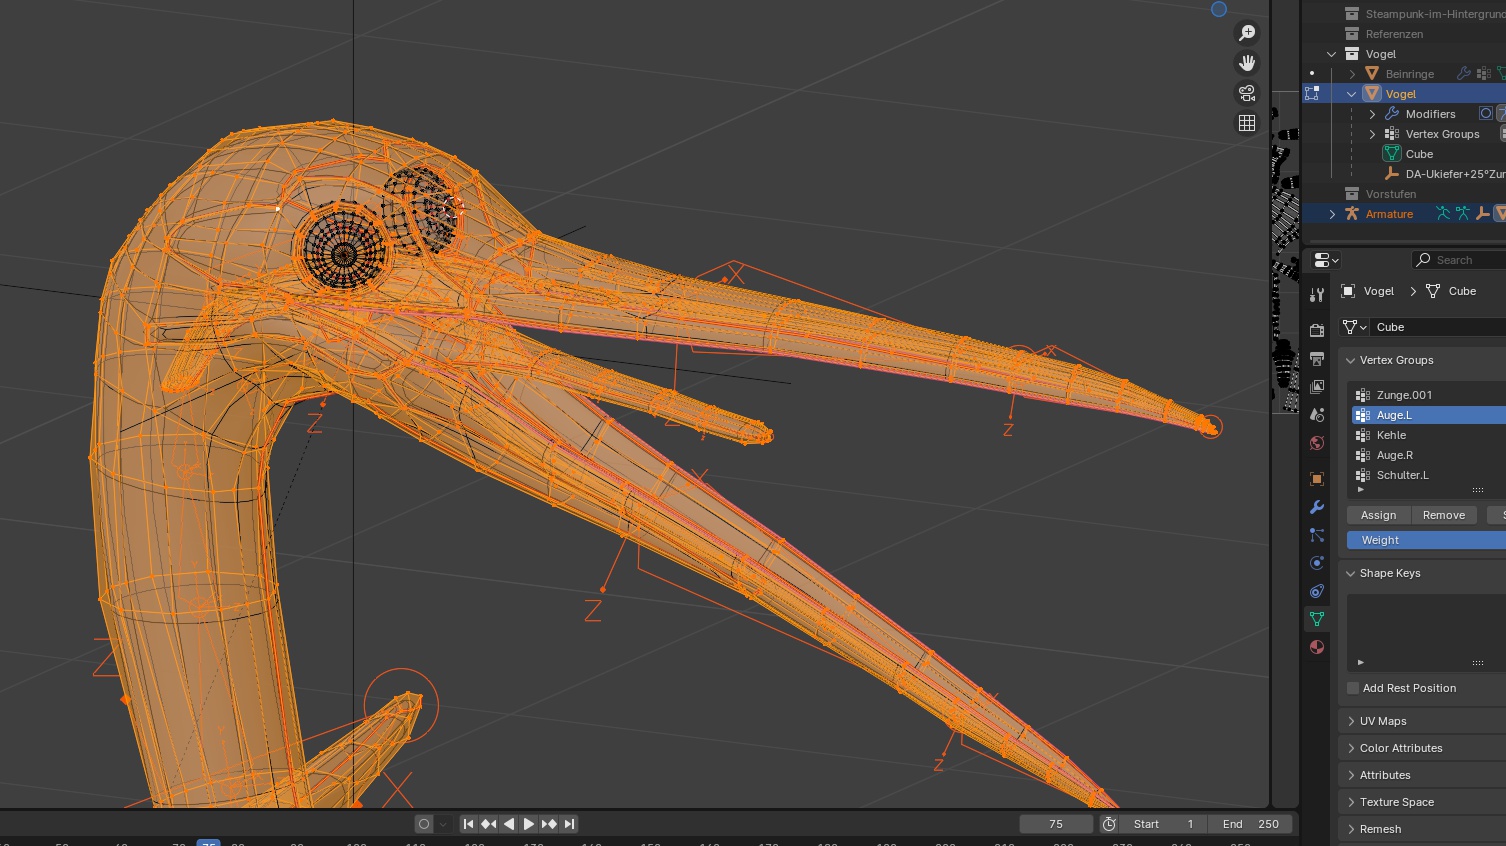The image size is (1506, 846).
Task: Select the Vorstufen collection in outliner
Action: click(x=1391, y=194)
